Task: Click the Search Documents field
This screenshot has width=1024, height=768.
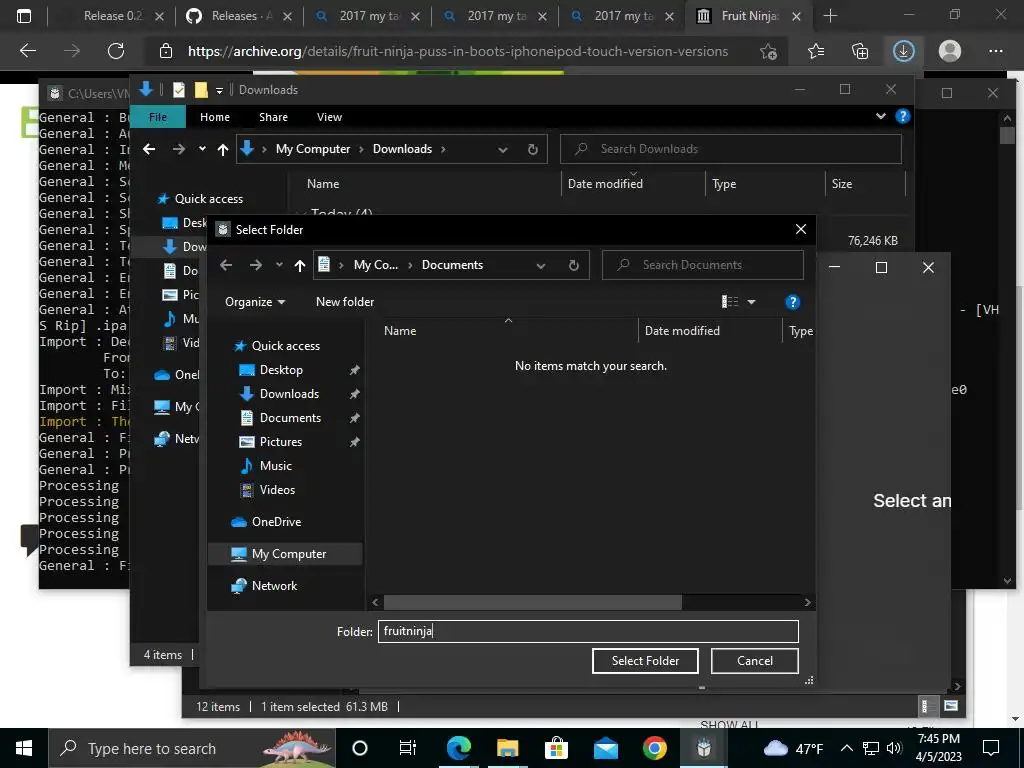Action: tap(702, 264)
